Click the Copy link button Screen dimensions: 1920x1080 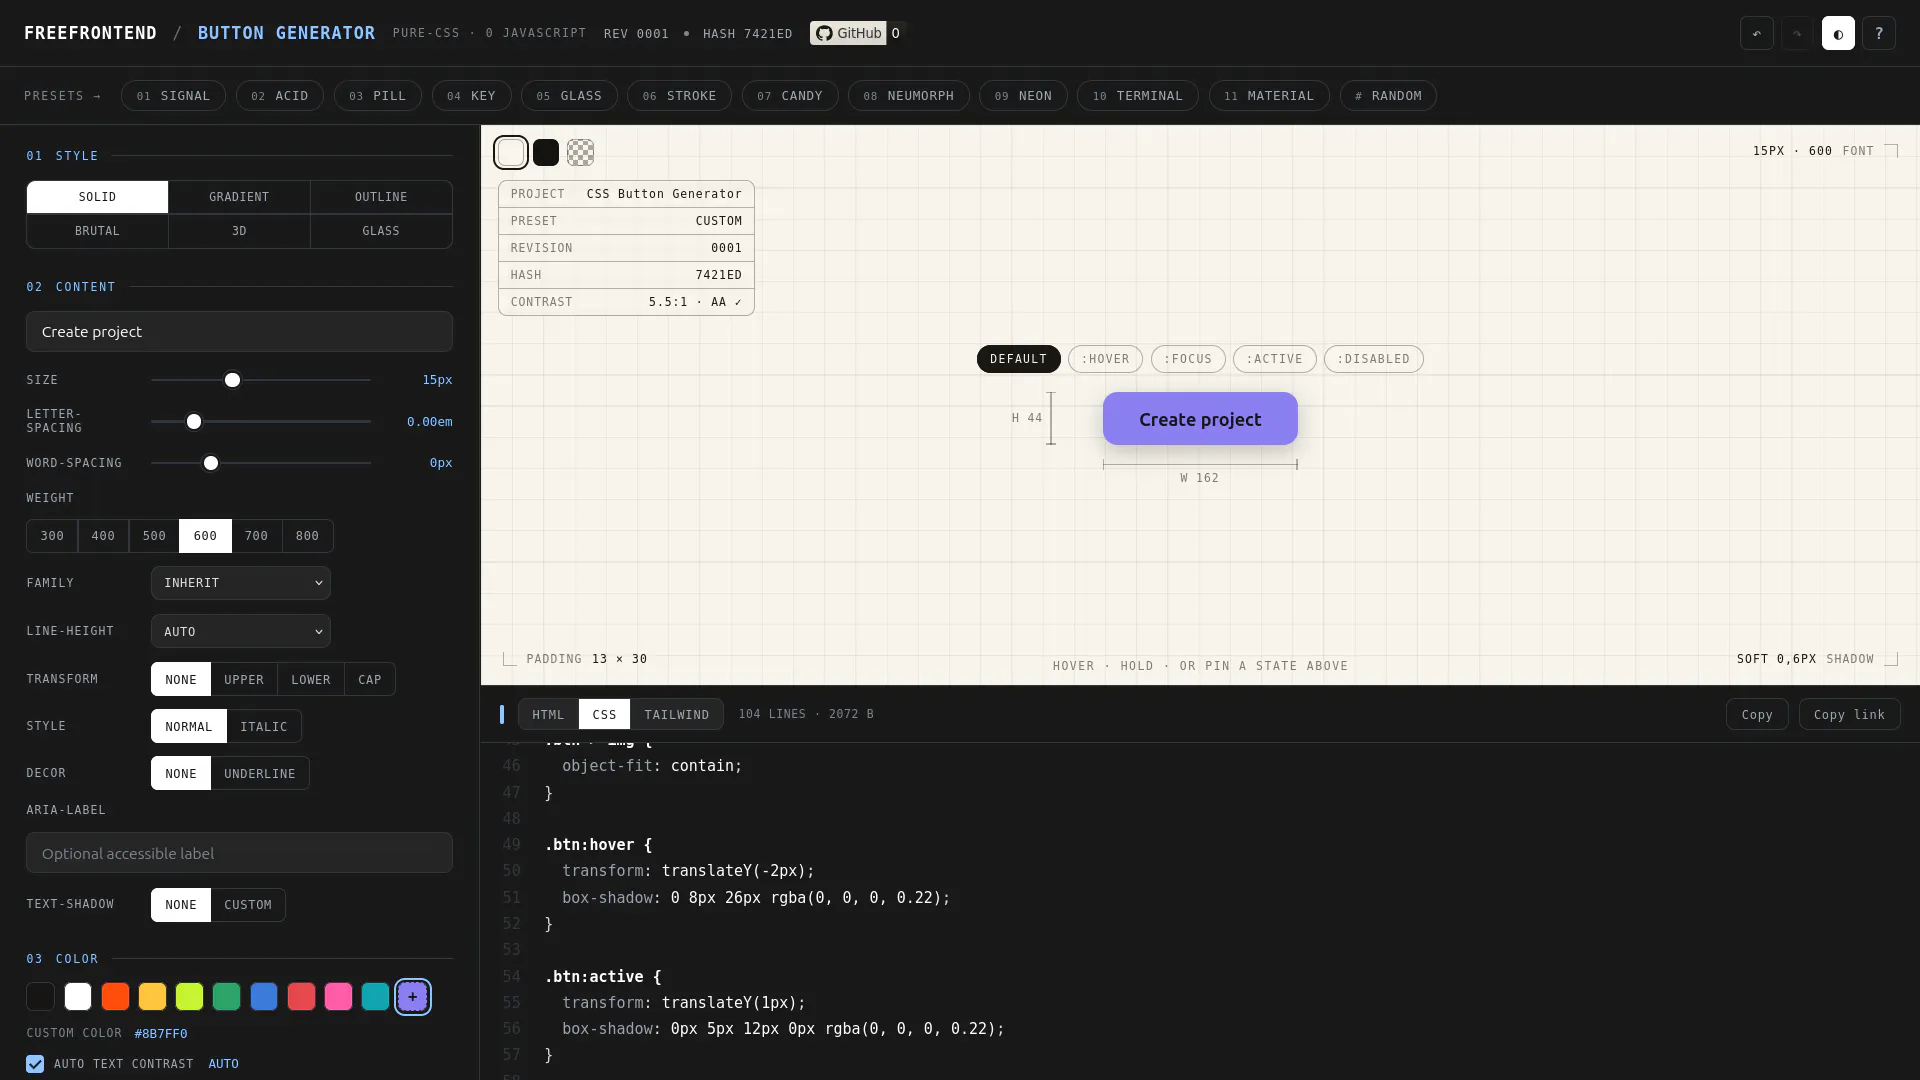pyautogui.click(x=1849, y=714)
